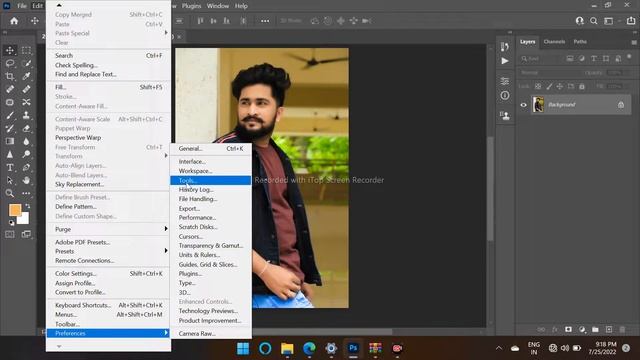Open the background white color swatch
The image size is (640, 360).
[x=24, y=219]
